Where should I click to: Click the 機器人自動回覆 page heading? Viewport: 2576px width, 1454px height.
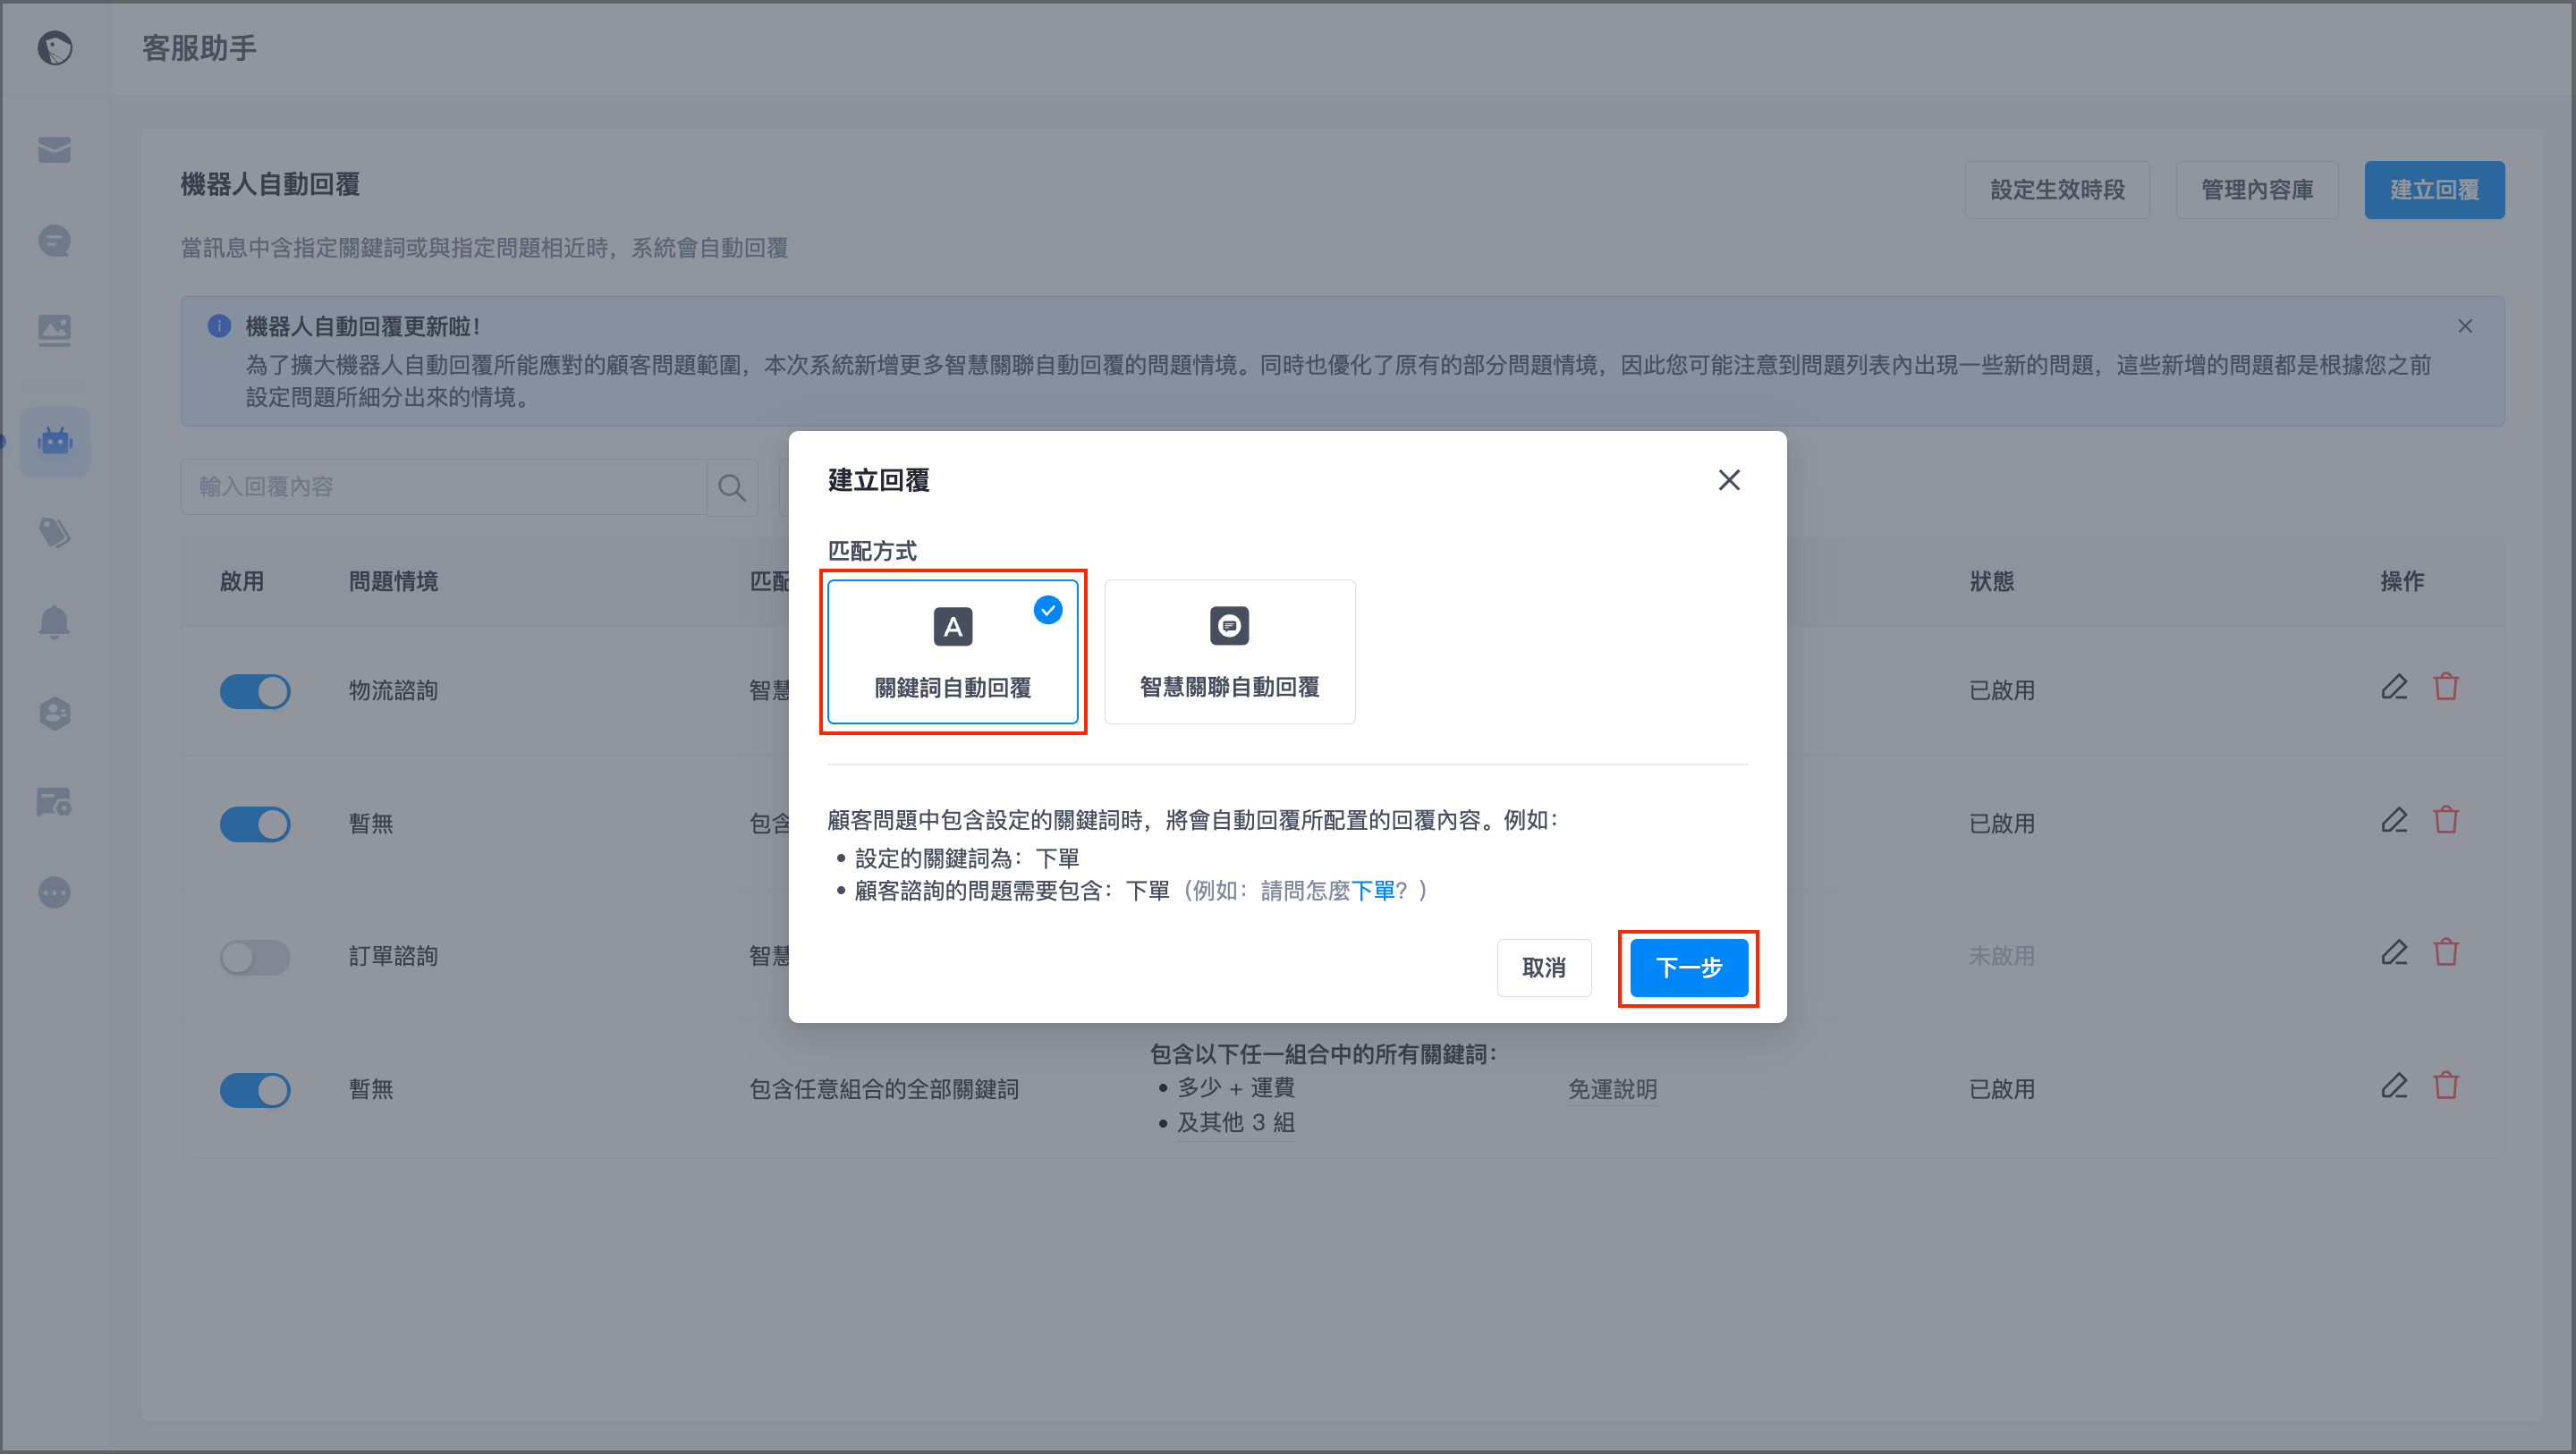point(270,185)
